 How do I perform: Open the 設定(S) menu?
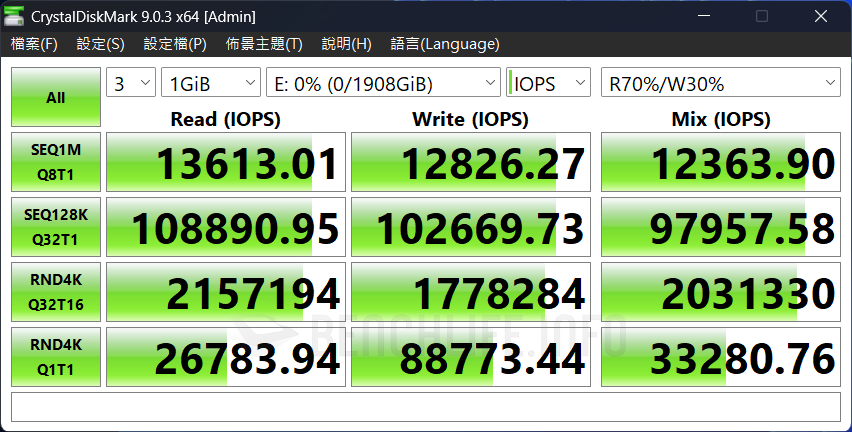click(101, 44)
